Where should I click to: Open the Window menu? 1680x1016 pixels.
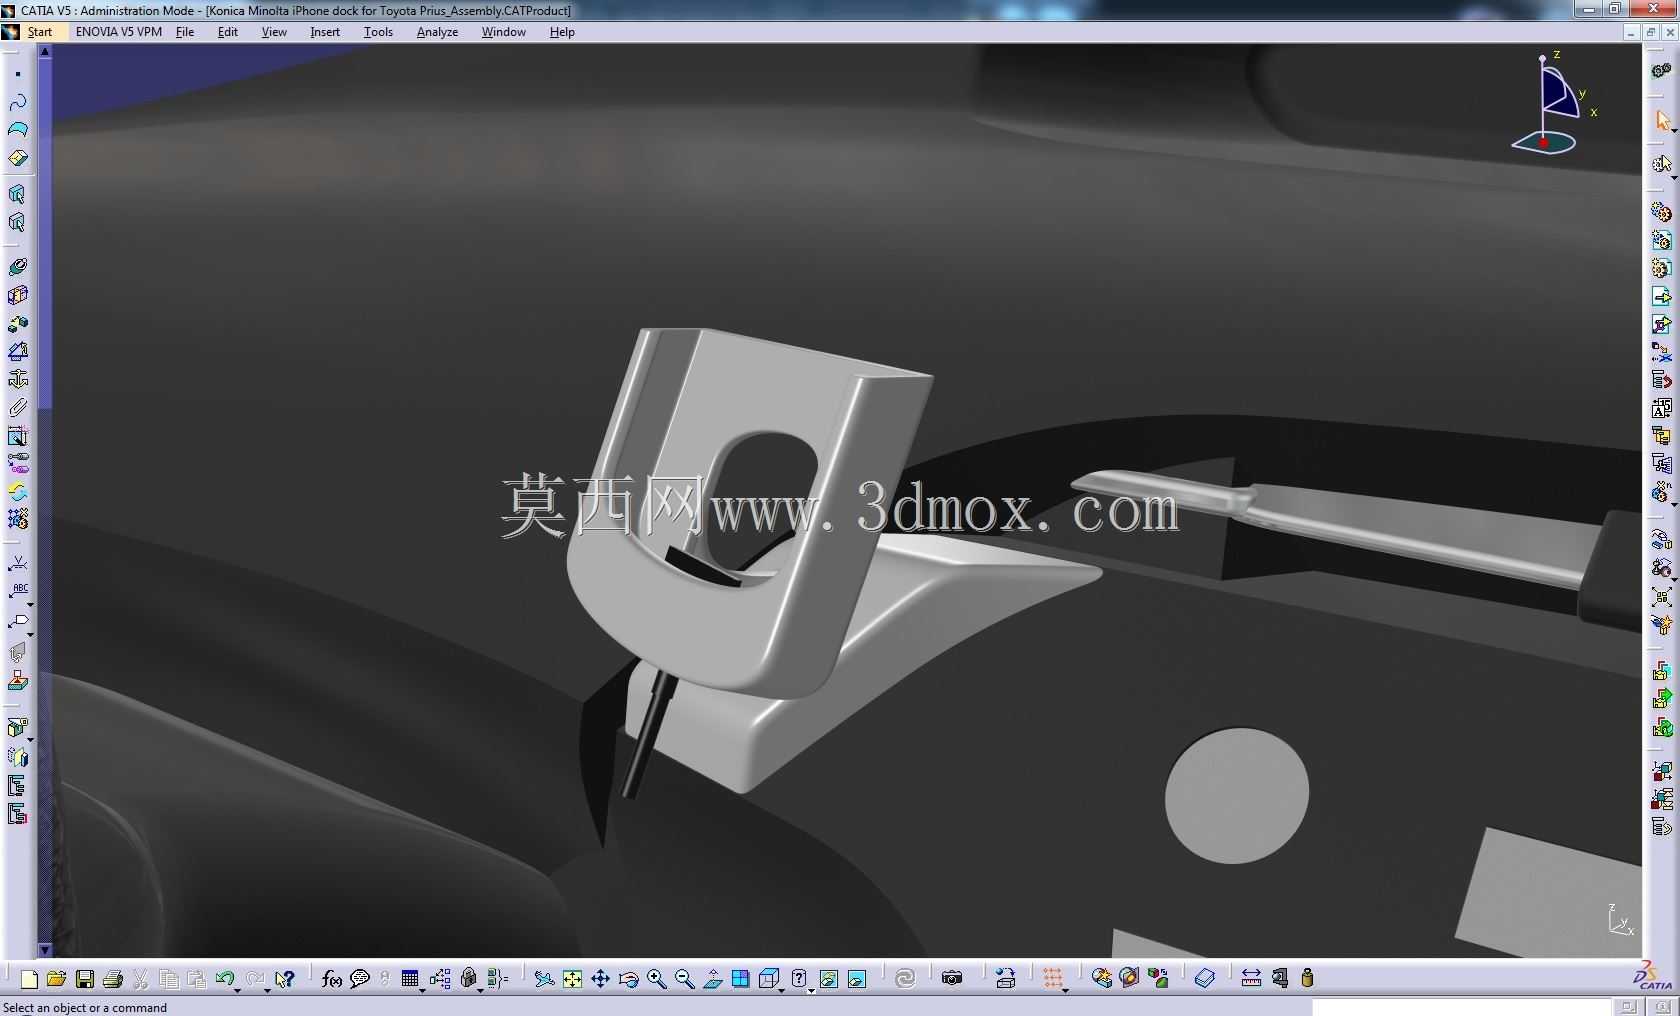pyautogui.click(x=504, y=32)
